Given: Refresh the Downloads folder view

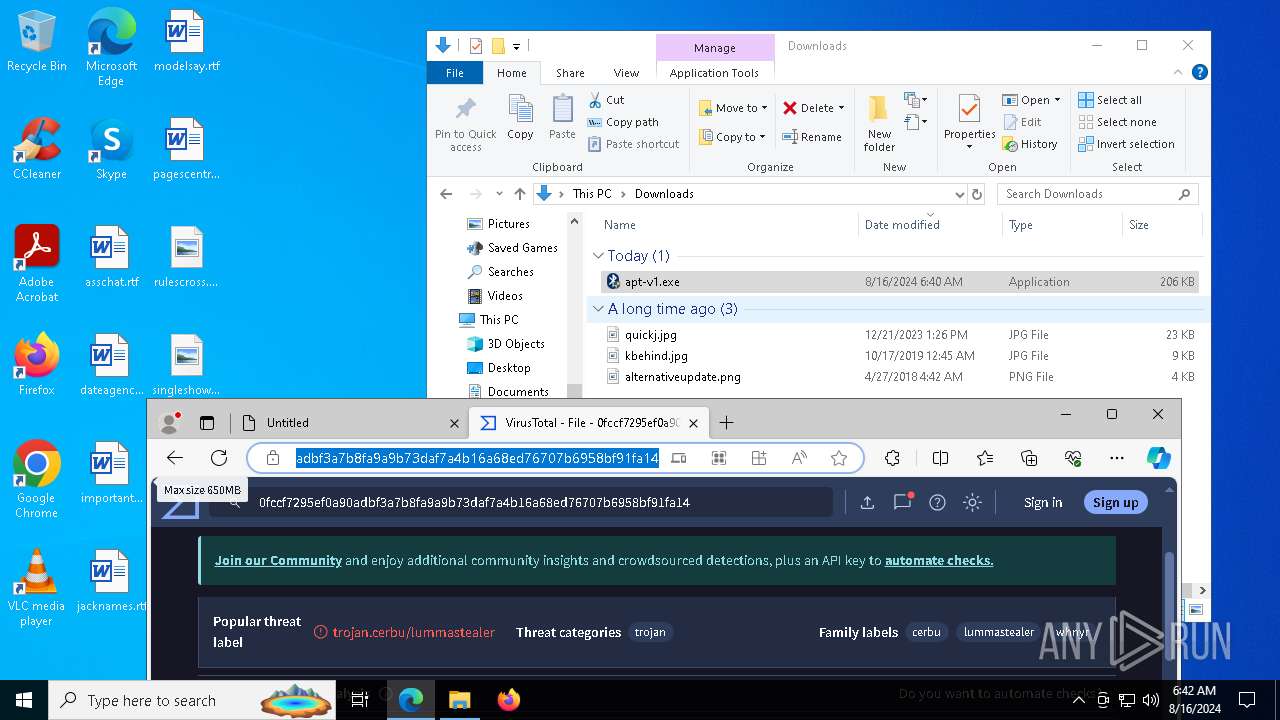Looking at the screenshot, I should 977,194.
